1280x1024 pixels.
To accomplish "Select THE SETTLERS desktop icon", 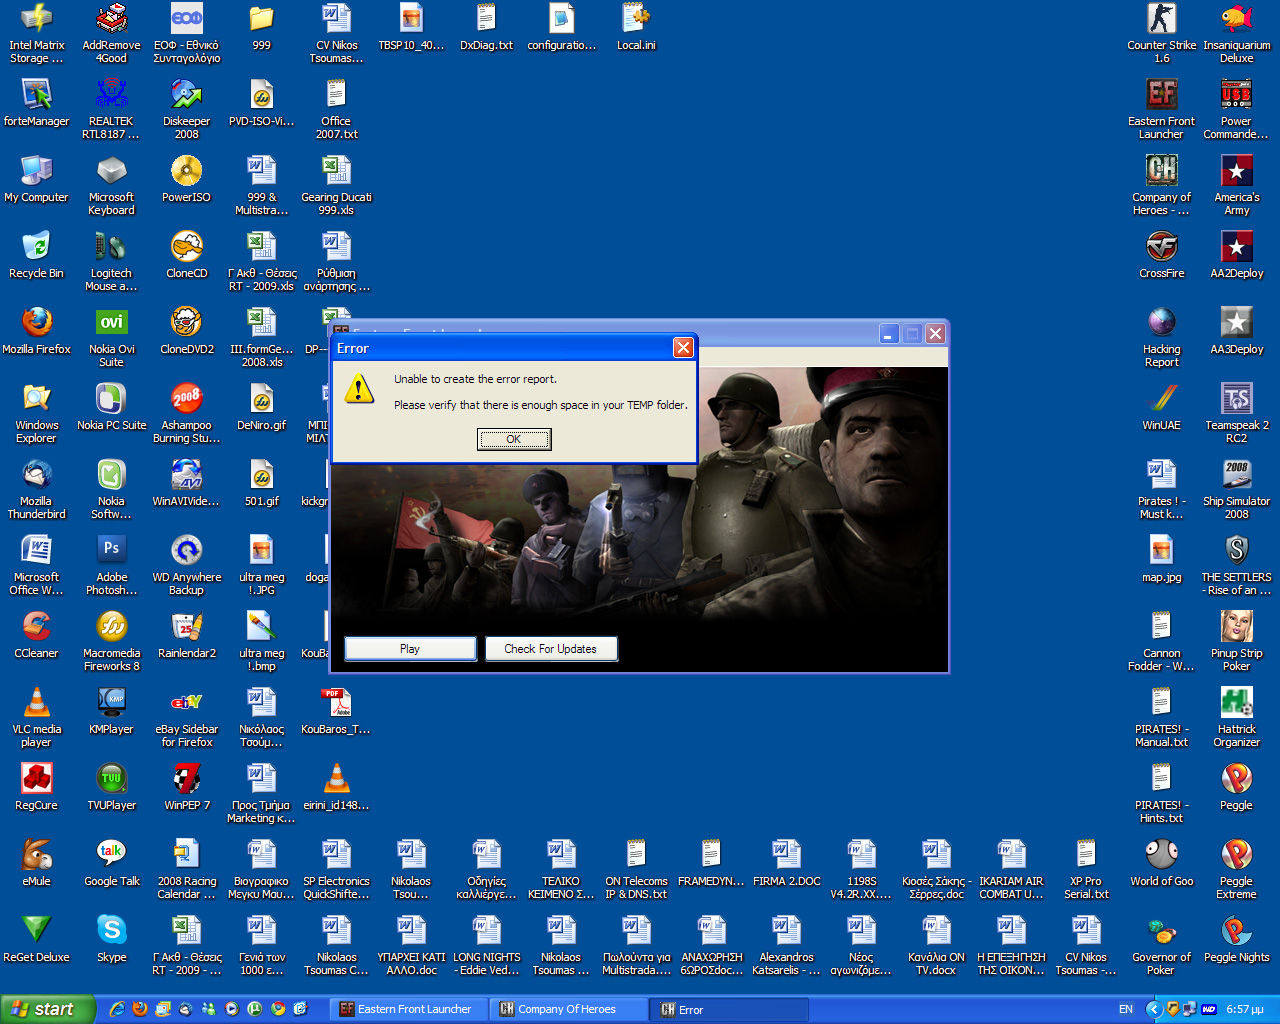I will coord(1237,565).
